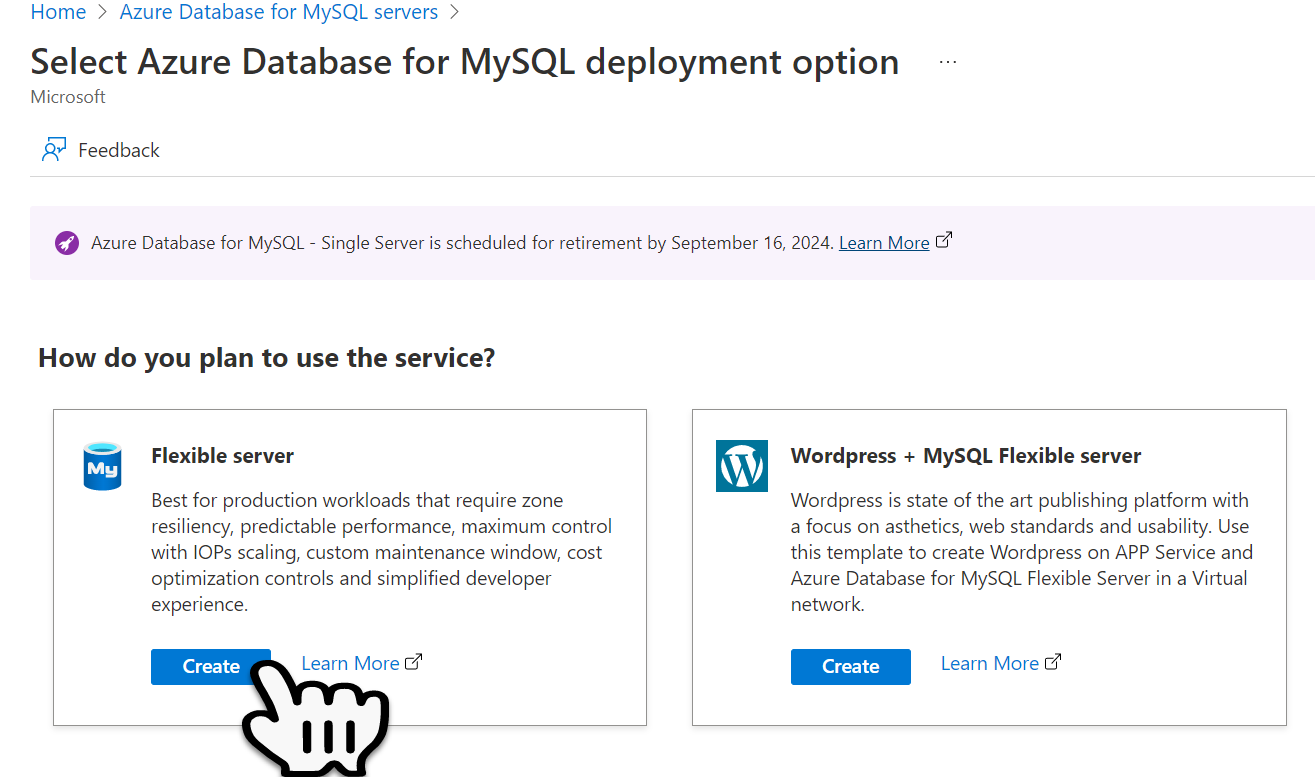
Task: Click the Flexible server MySQL database icon
Action: point(102,465)
